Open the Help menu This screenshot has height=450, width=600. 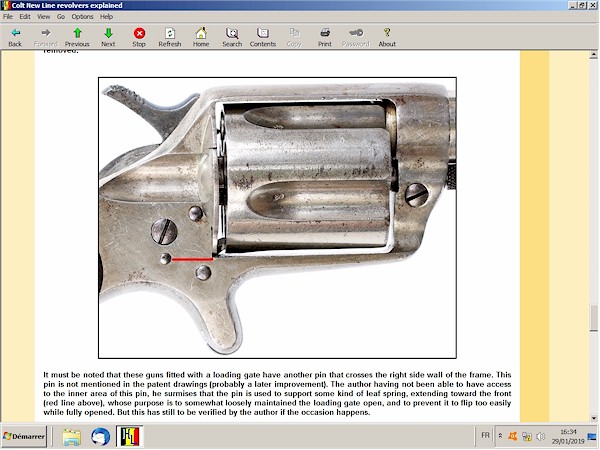106,16
